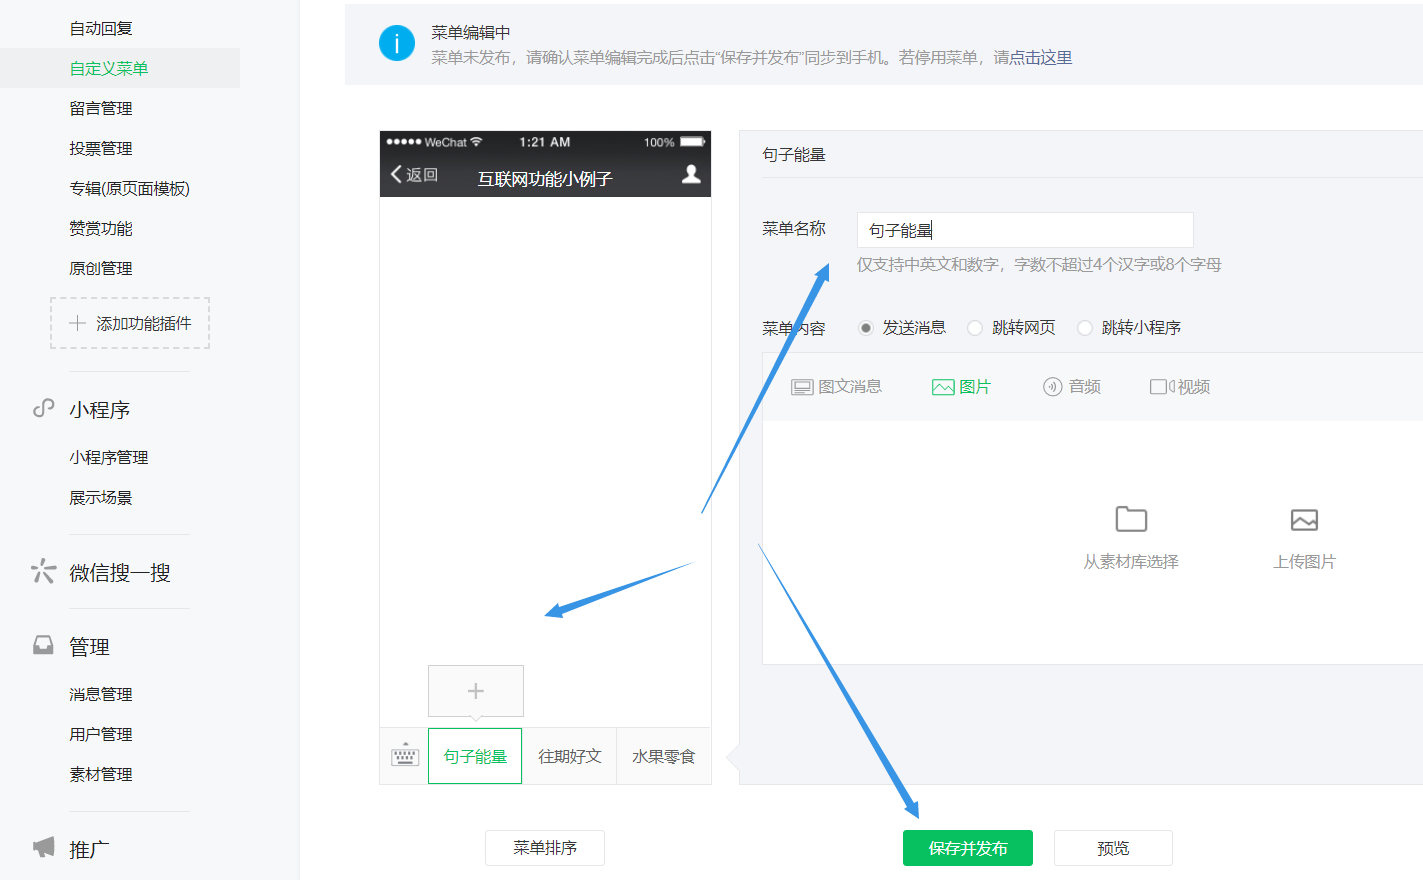Click the back arrow in phone header
The width and height of the screenshot is (1423, 880).
click(x=396, y=174)
